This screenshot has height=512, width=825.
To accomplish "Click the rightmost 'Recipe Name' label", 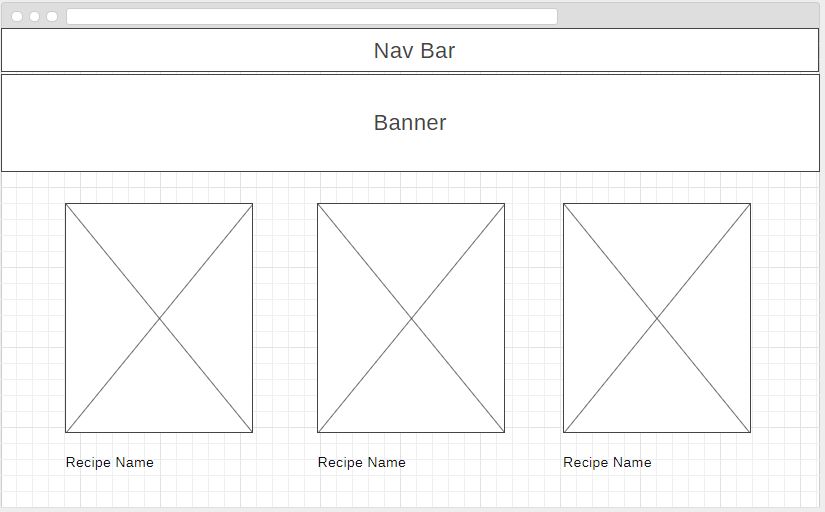I will (x=607, y=462).
